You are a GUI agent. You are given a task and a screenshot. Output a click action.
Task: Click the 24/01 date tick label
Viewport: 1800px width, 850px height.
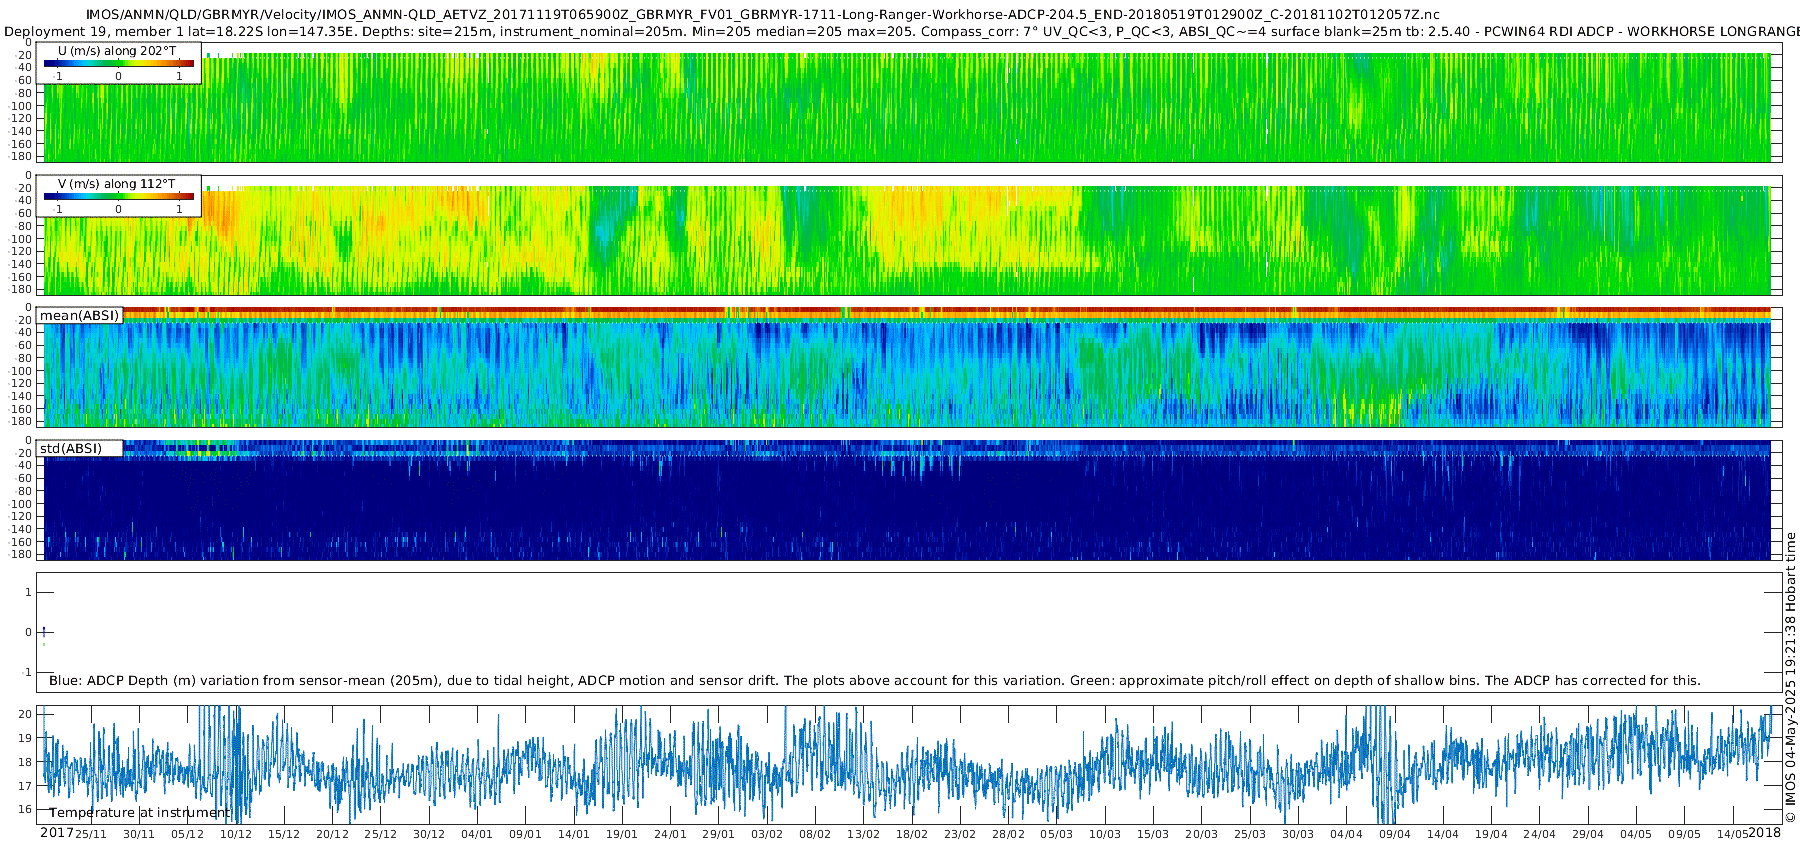point(670,834)
